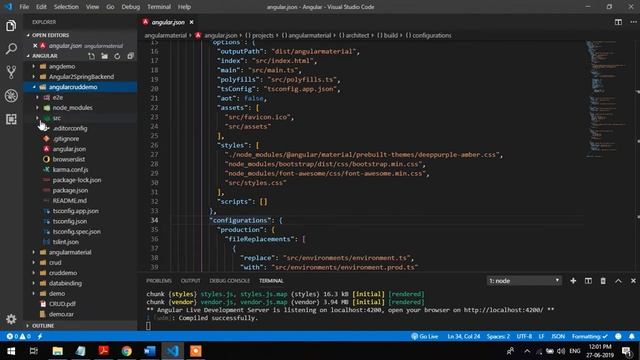Collapse all folders in Explorer
The image size is (640, 360).
click(130, 56)
